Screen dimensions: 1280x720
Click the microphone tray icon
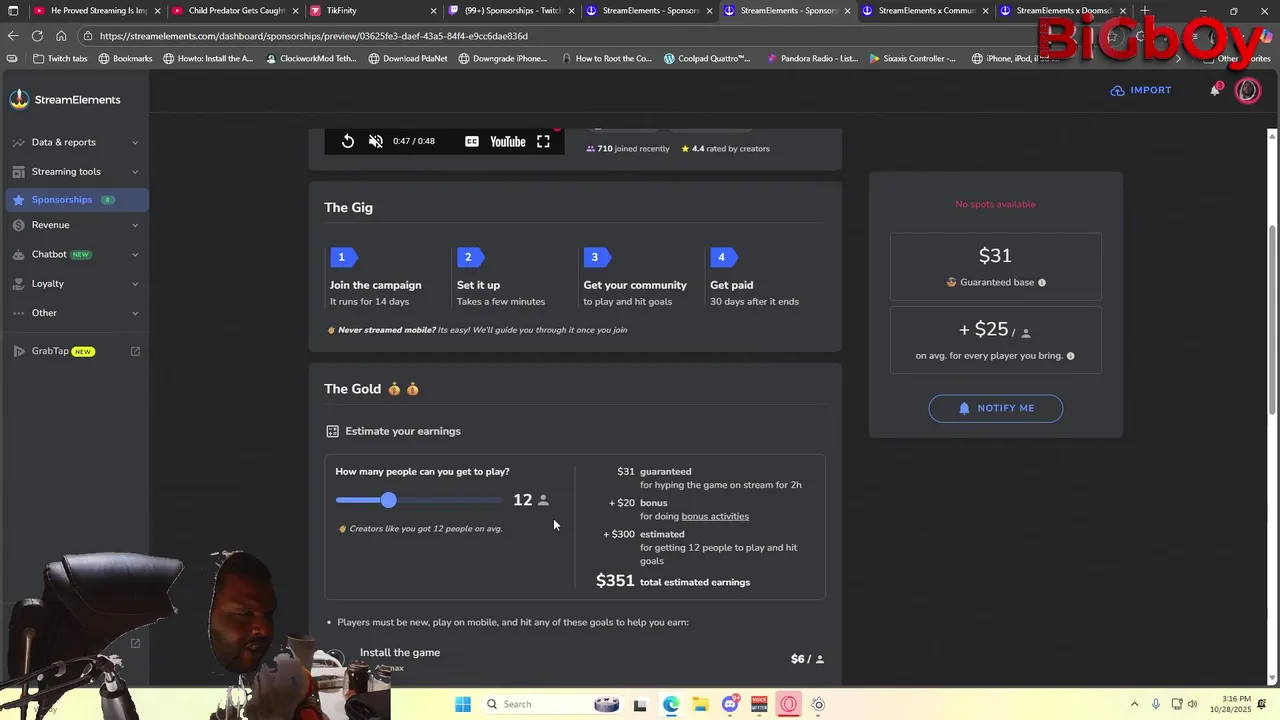click(1156, 704)
